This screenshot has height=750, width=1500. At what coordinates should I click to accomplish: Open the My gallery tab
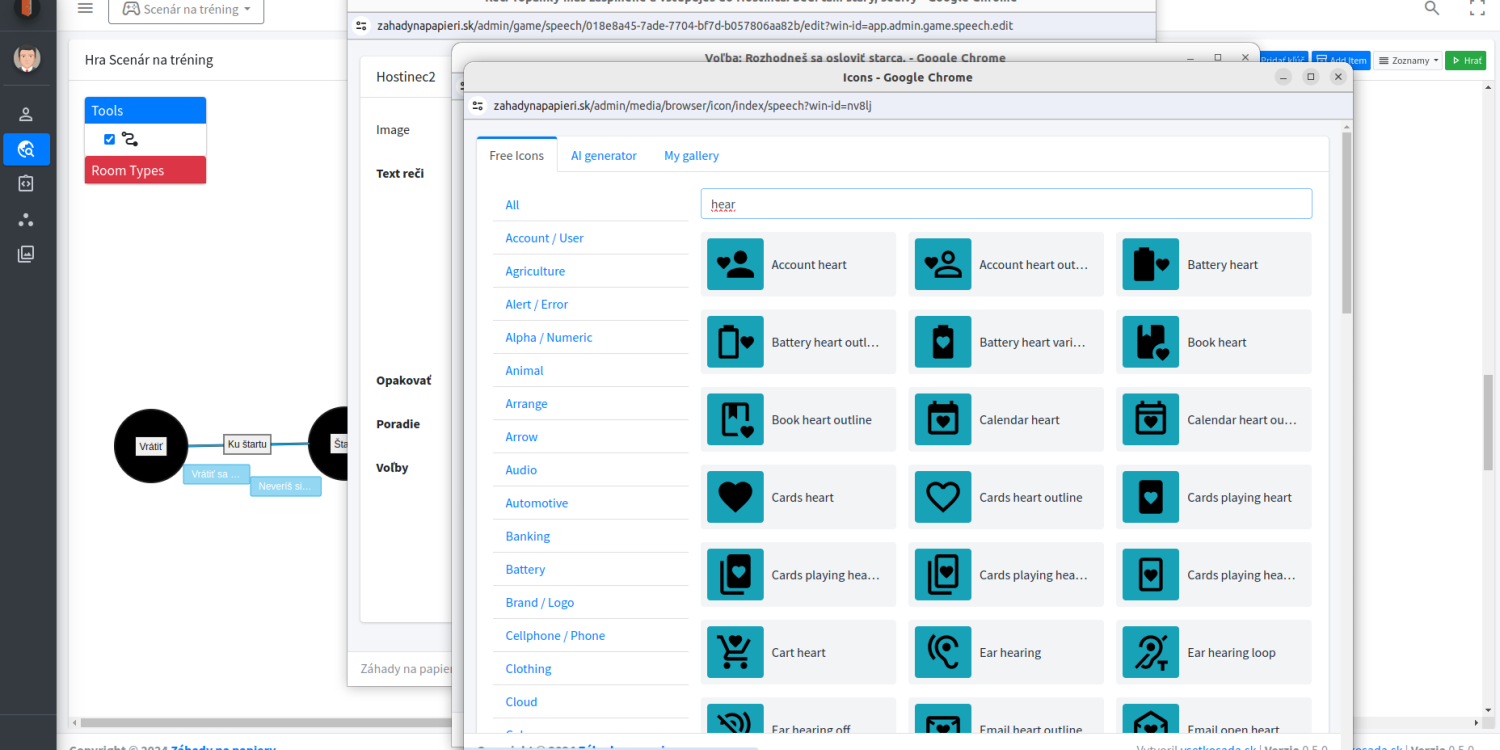coord(691,155)
